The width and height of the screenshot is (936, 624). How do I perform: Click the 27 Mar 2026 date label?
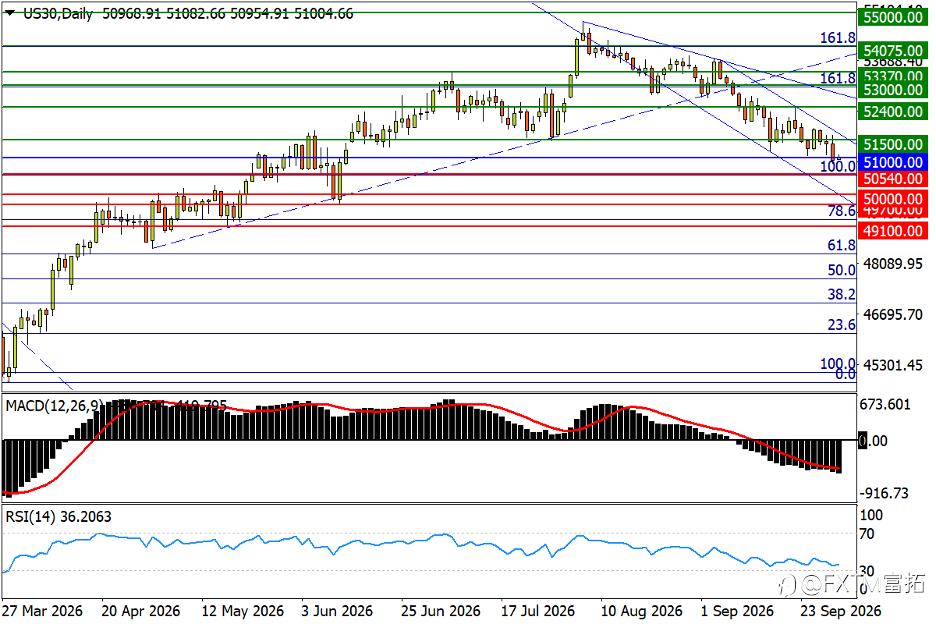click(42, 611)
